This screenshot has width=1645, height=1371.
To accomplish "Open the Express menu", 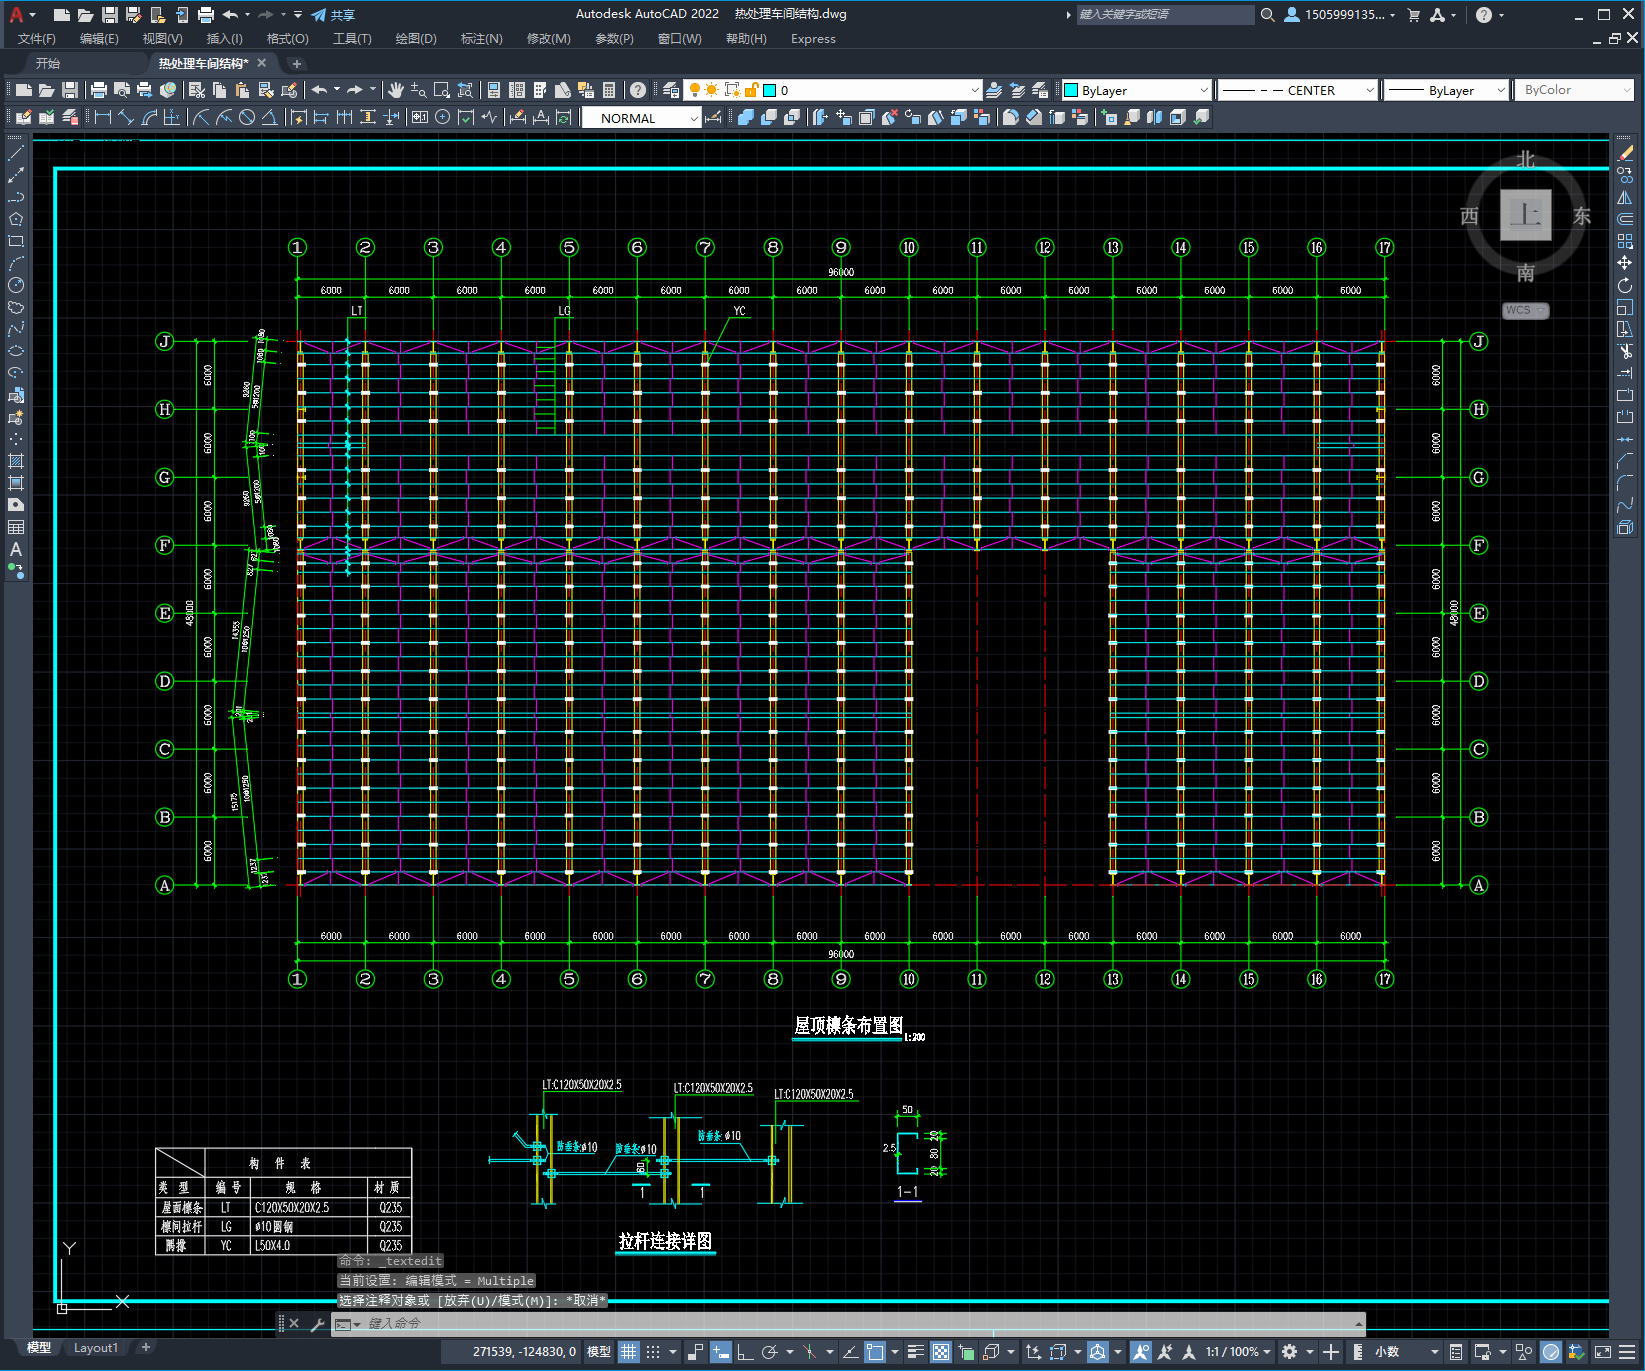I will point(813,39).
